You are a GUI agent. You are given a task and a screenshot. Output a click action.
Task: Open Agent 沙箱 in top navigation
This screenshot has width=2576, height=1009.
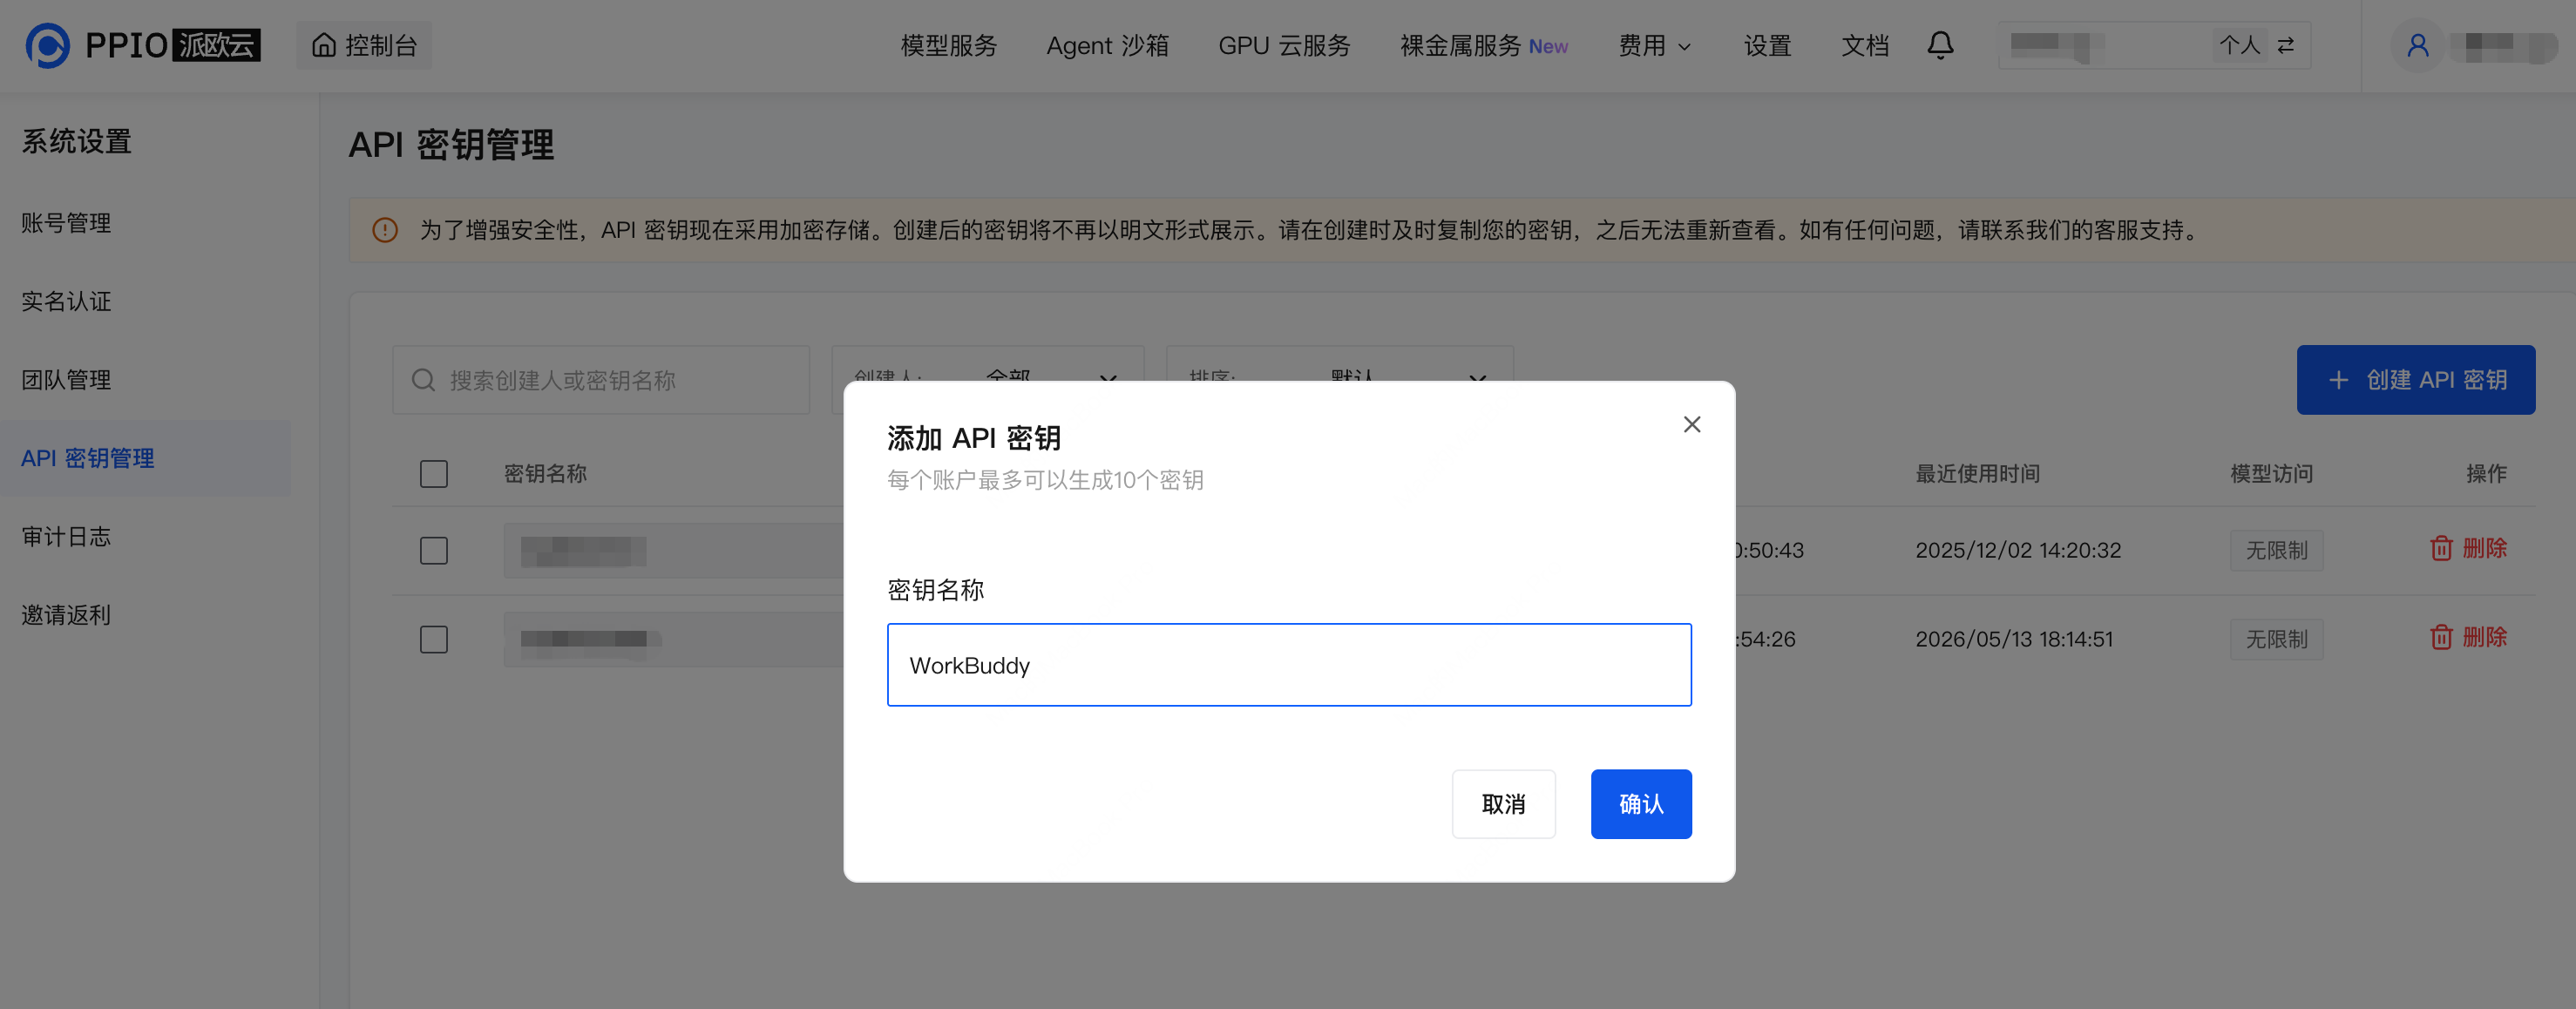1107,46
